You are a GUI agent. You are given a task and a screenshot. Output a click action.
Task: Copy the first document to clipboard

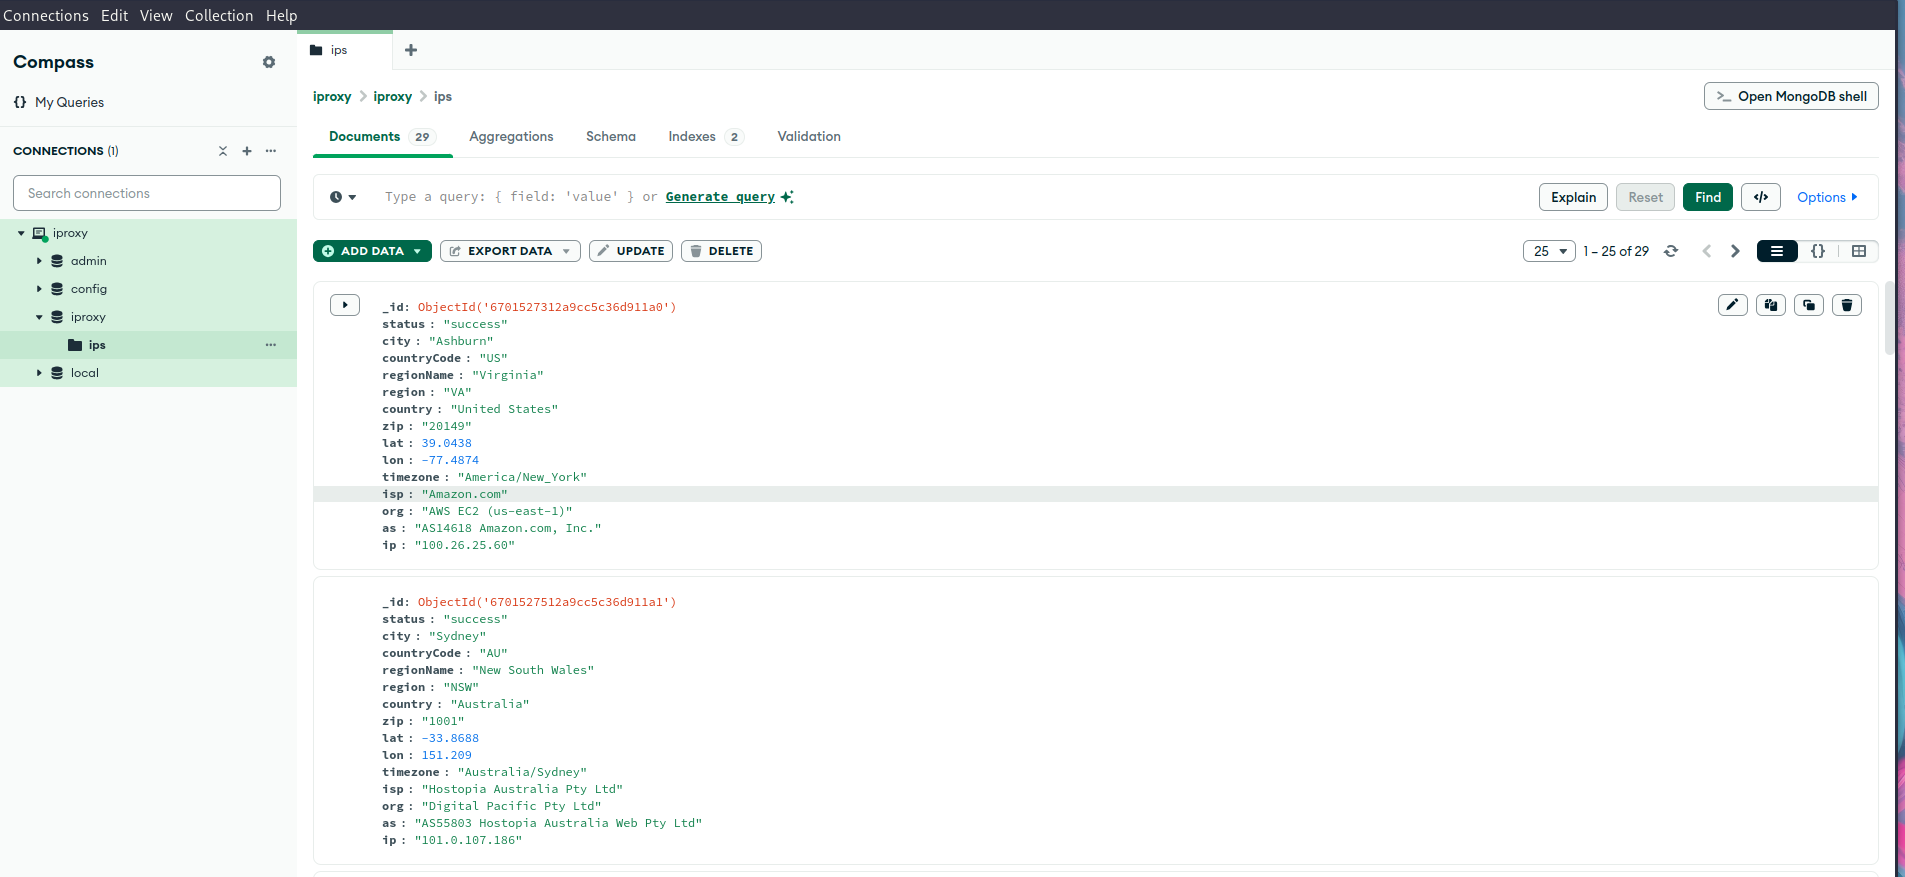(1770, 305)
